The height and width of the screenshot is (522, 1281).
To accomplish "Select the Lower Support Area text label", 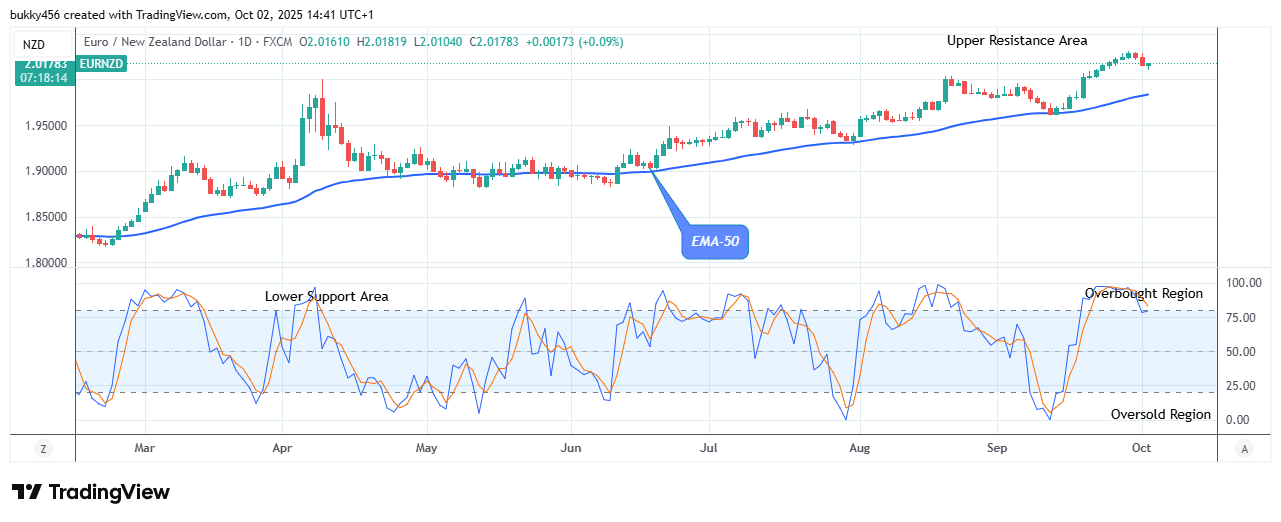I will [x=326, y=297].
